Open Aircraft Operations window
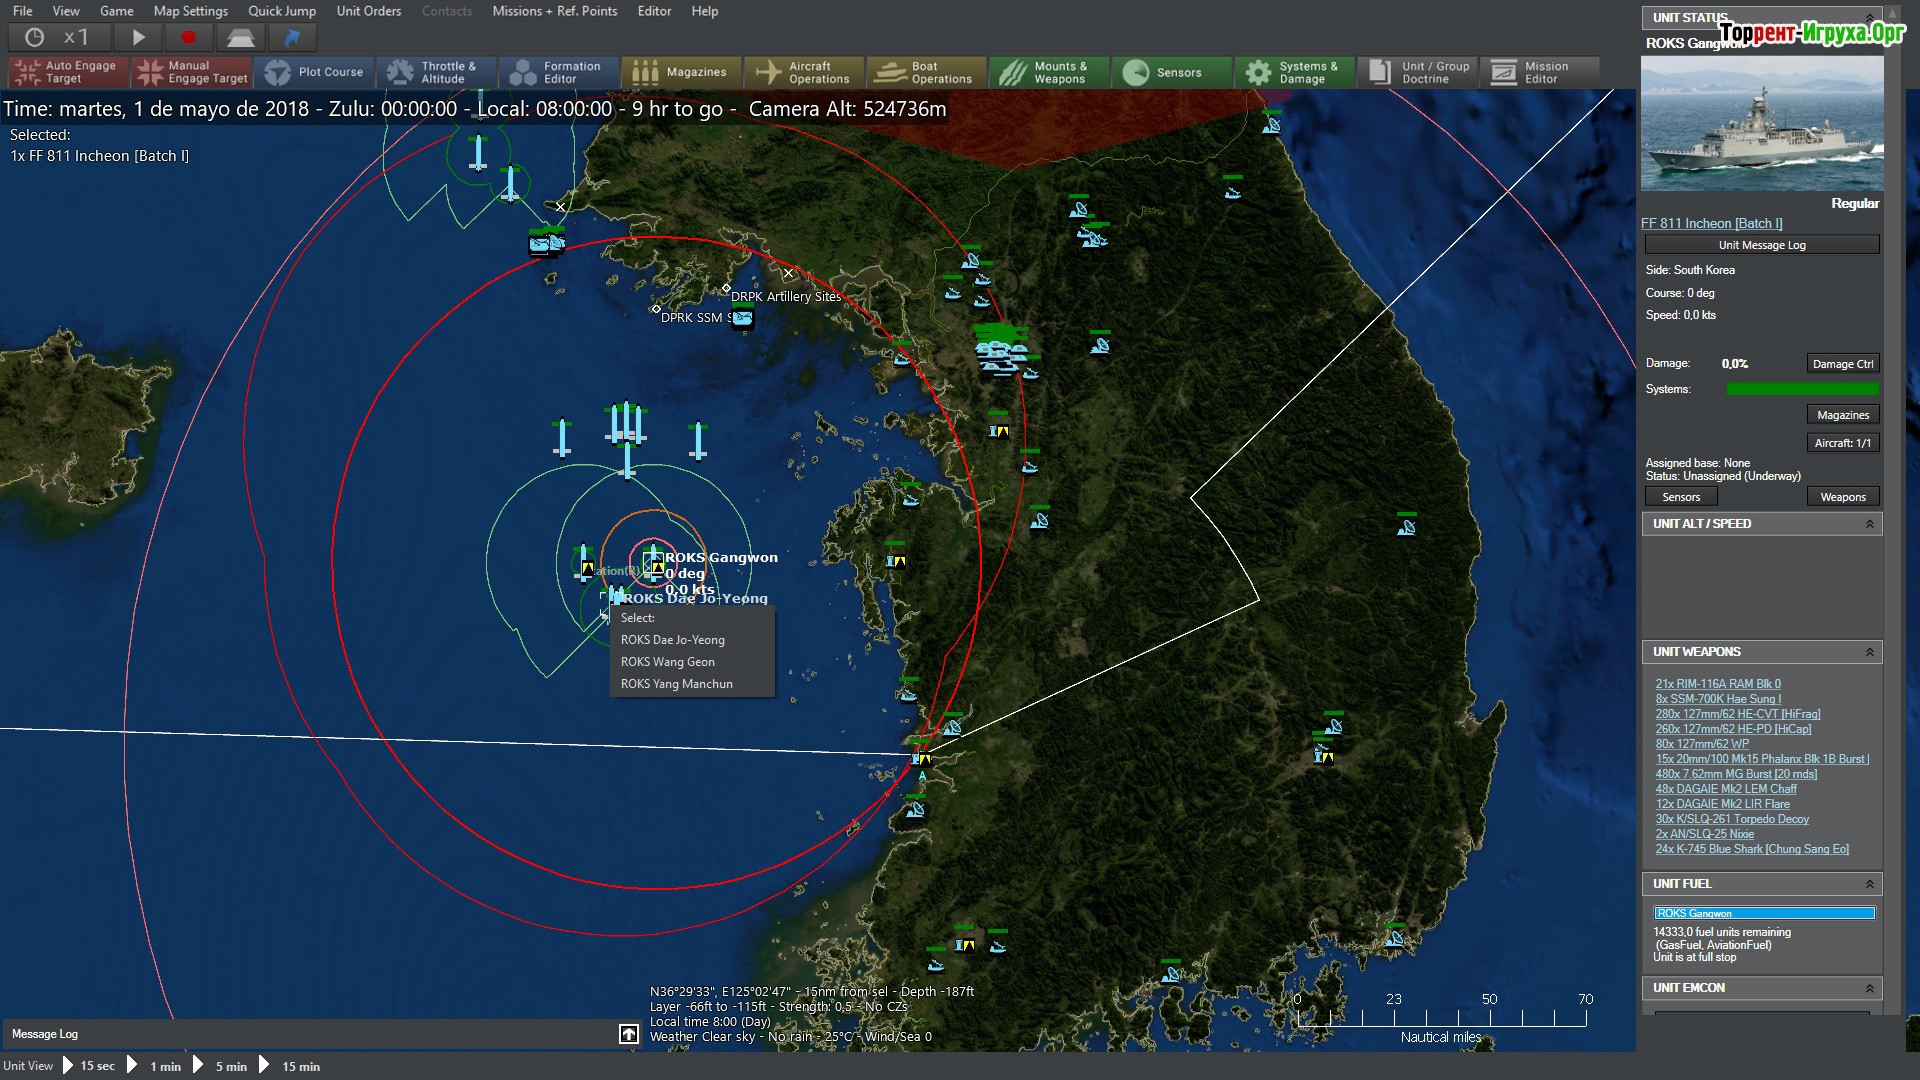 tap(804, 72)
